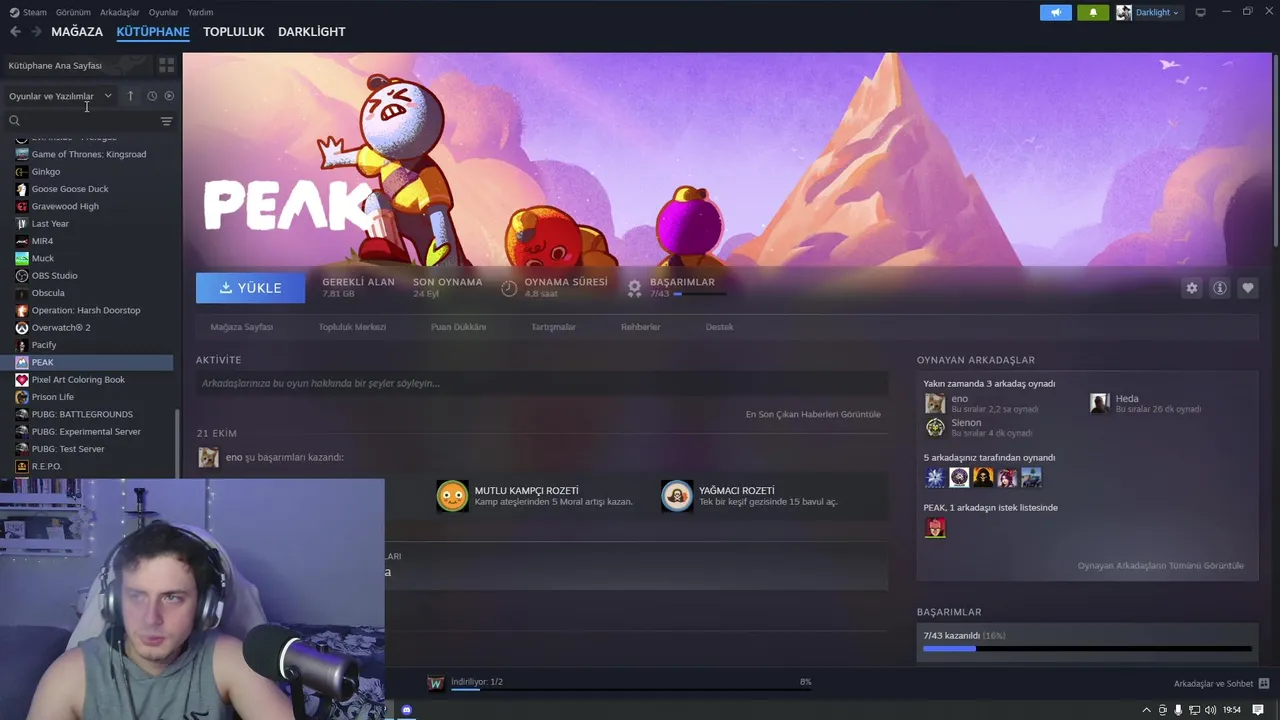Screen dimensions: 1280x720
Task: Expand the Darklight account dropdown
Action: [x=1175, y=12]
